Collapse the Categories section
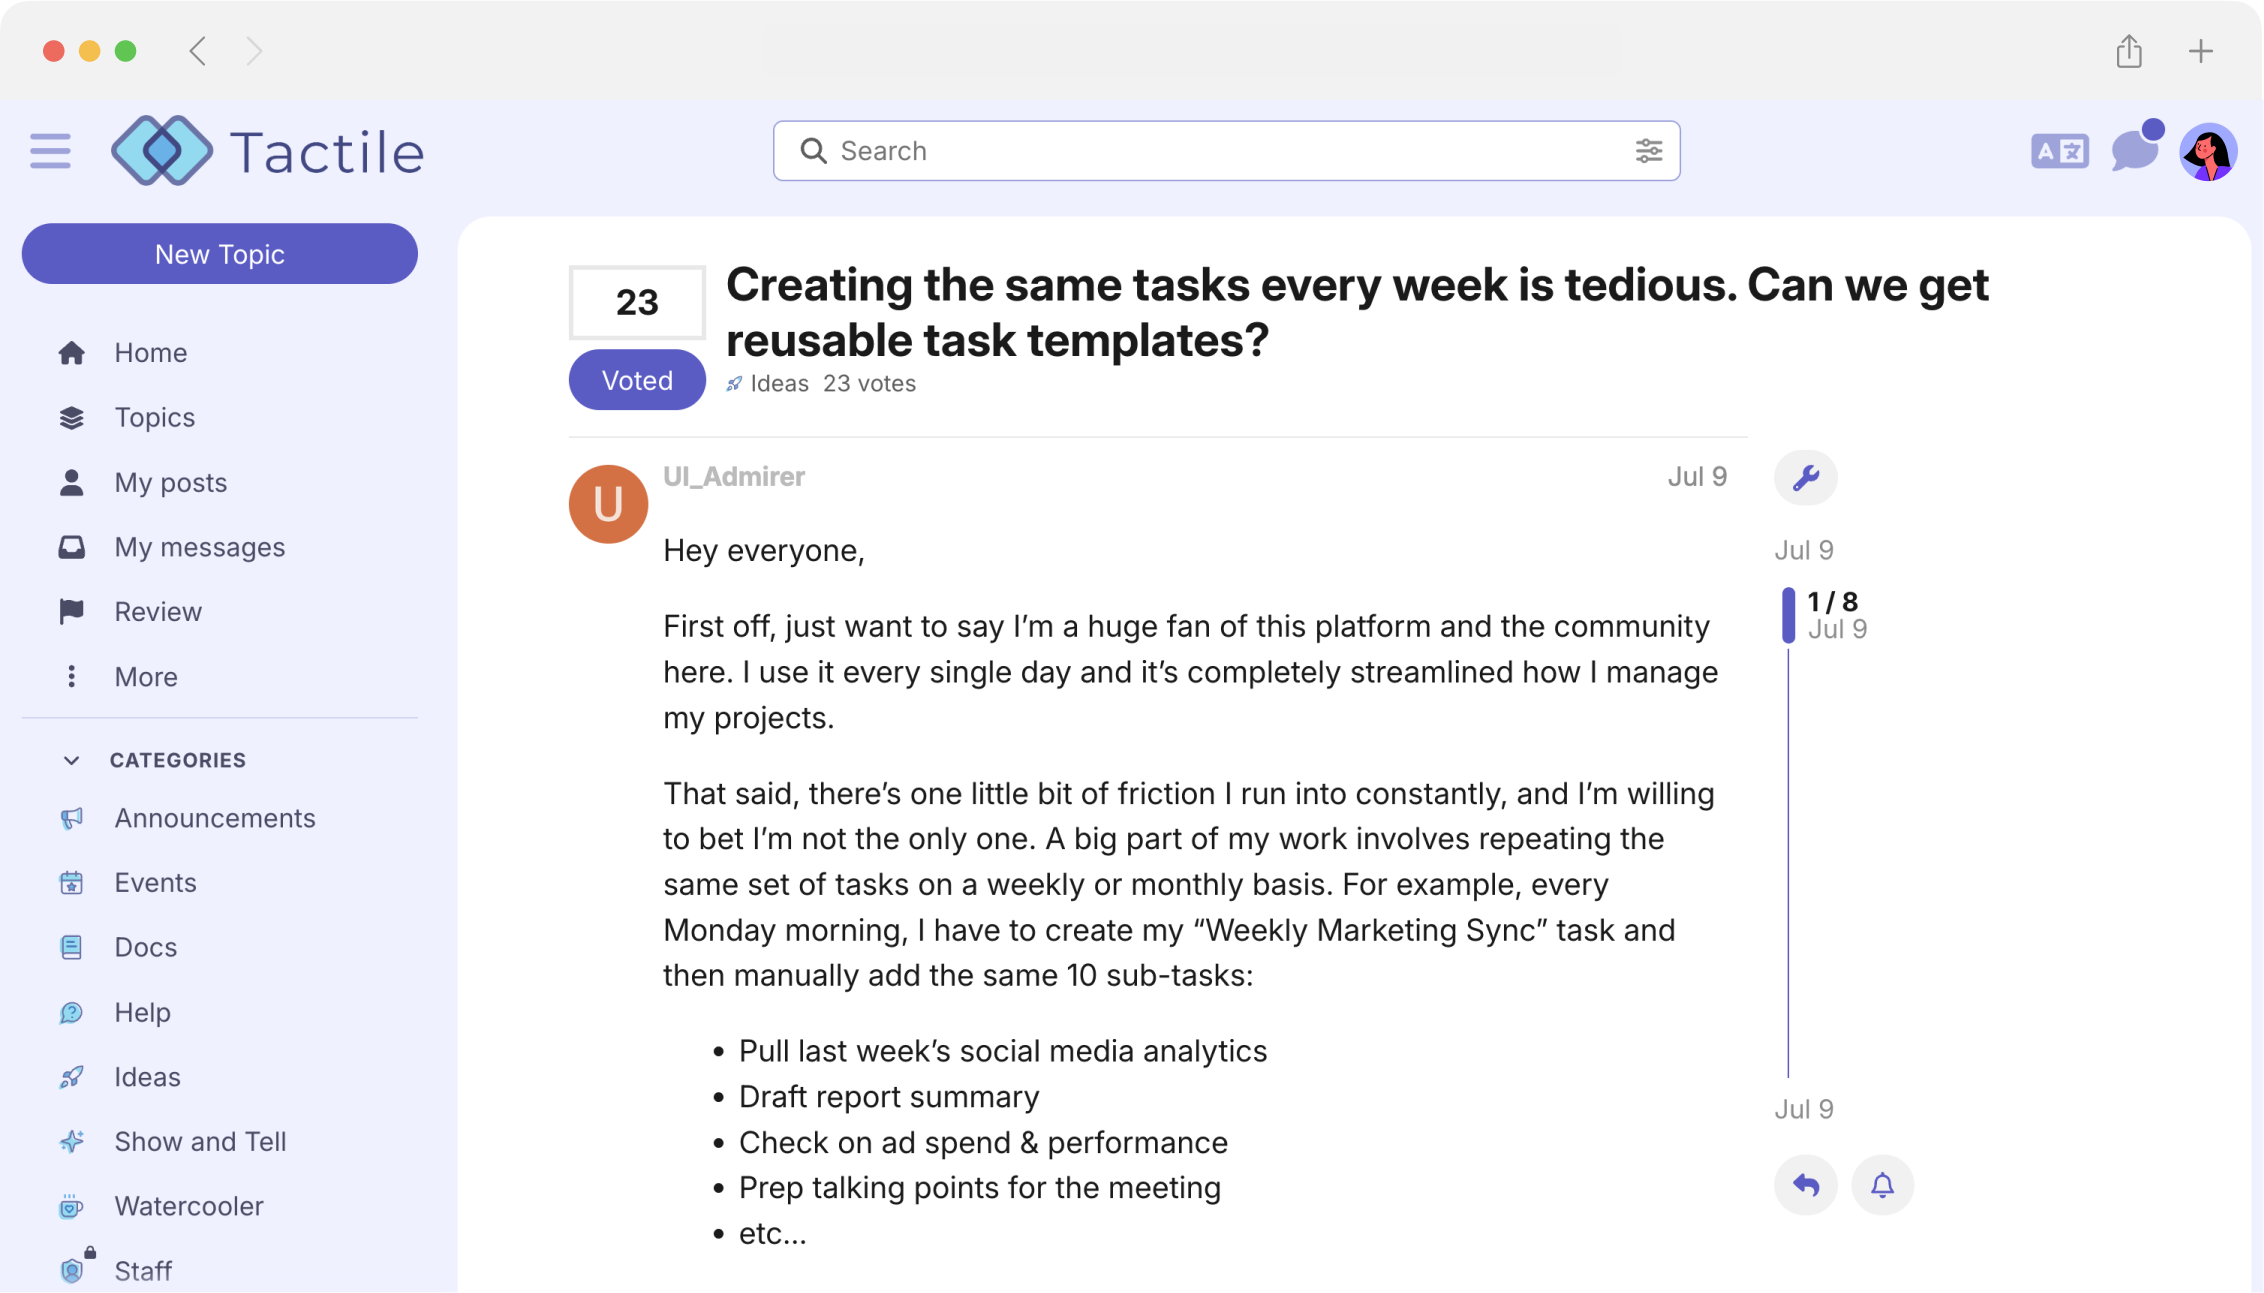 point(71,760)
